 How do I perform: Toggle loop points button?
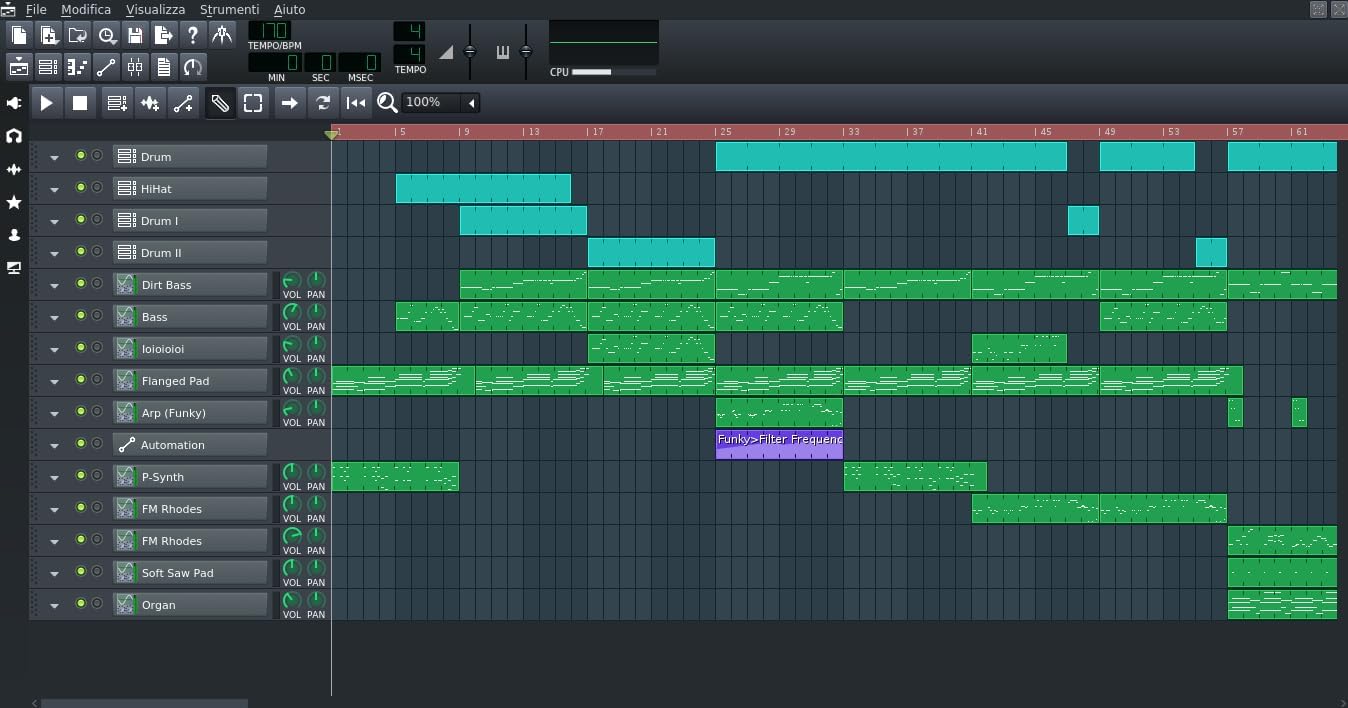[322, 102]
